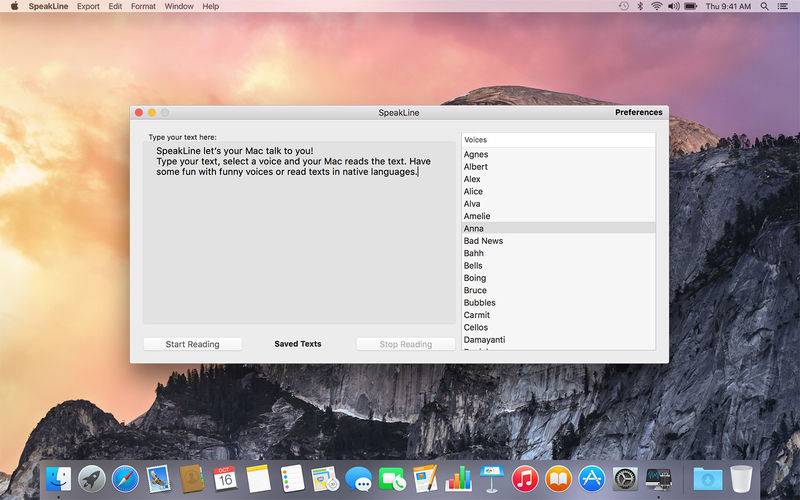Click the Voices column header
800x500 pixels.
[x=559, y=140]
